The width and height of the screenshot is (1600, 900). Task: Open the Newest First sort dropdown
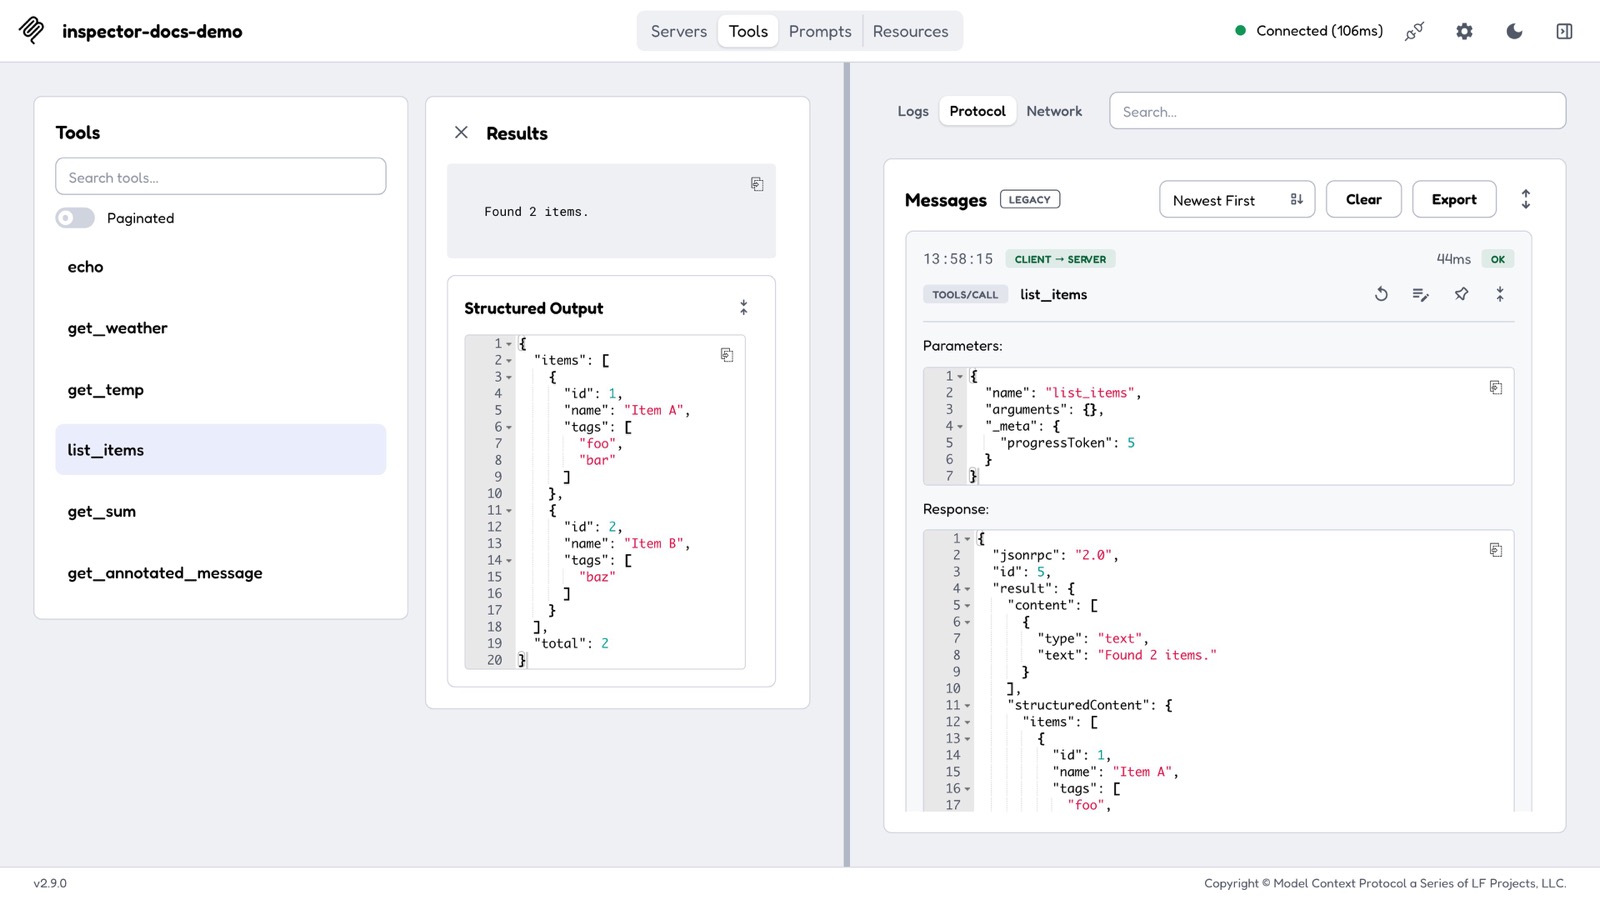(x=1237, y=199)
